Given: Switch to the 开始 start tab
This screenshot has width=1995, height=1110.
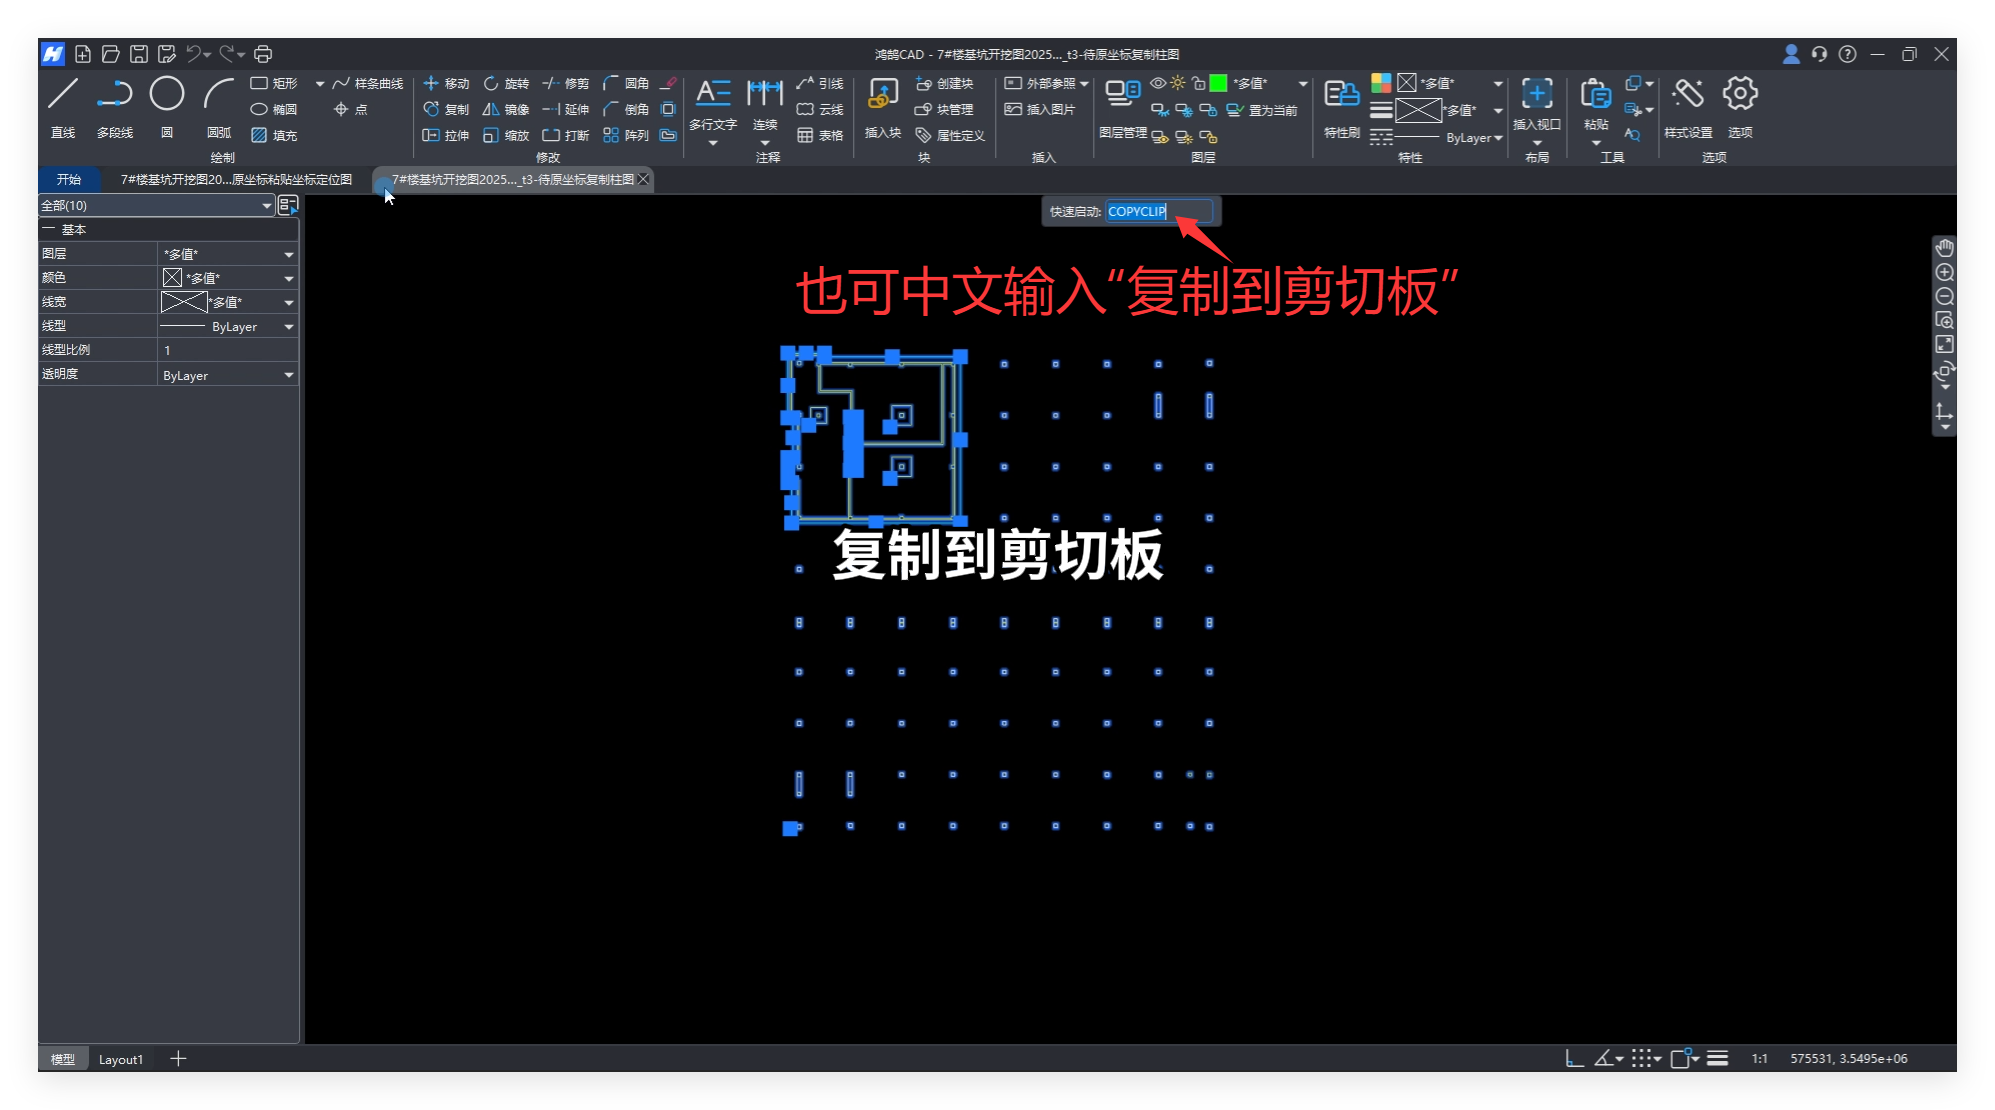Looking at the screenshot, I should click(68, 179).
